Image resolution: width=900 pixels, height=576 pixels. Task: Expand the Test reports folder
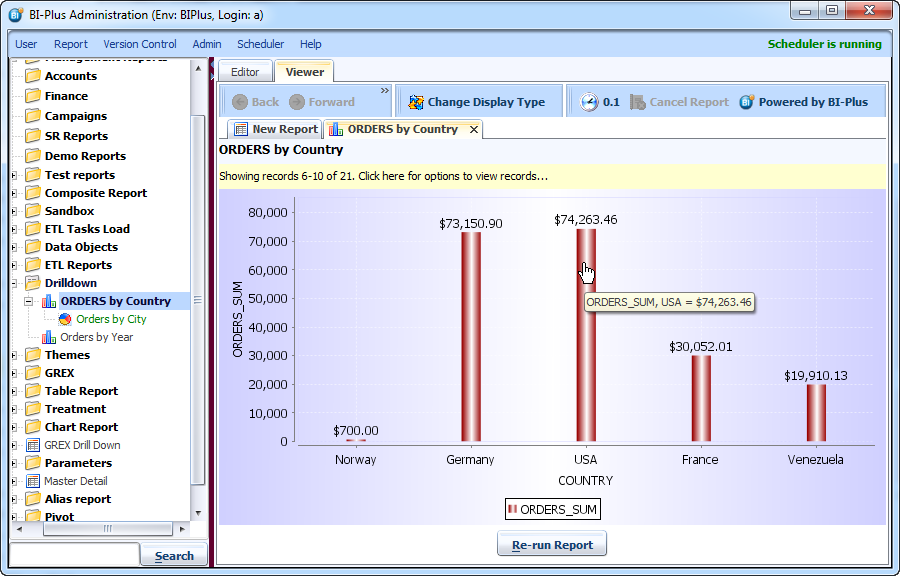pyautogui.click(x=14, y=175)
